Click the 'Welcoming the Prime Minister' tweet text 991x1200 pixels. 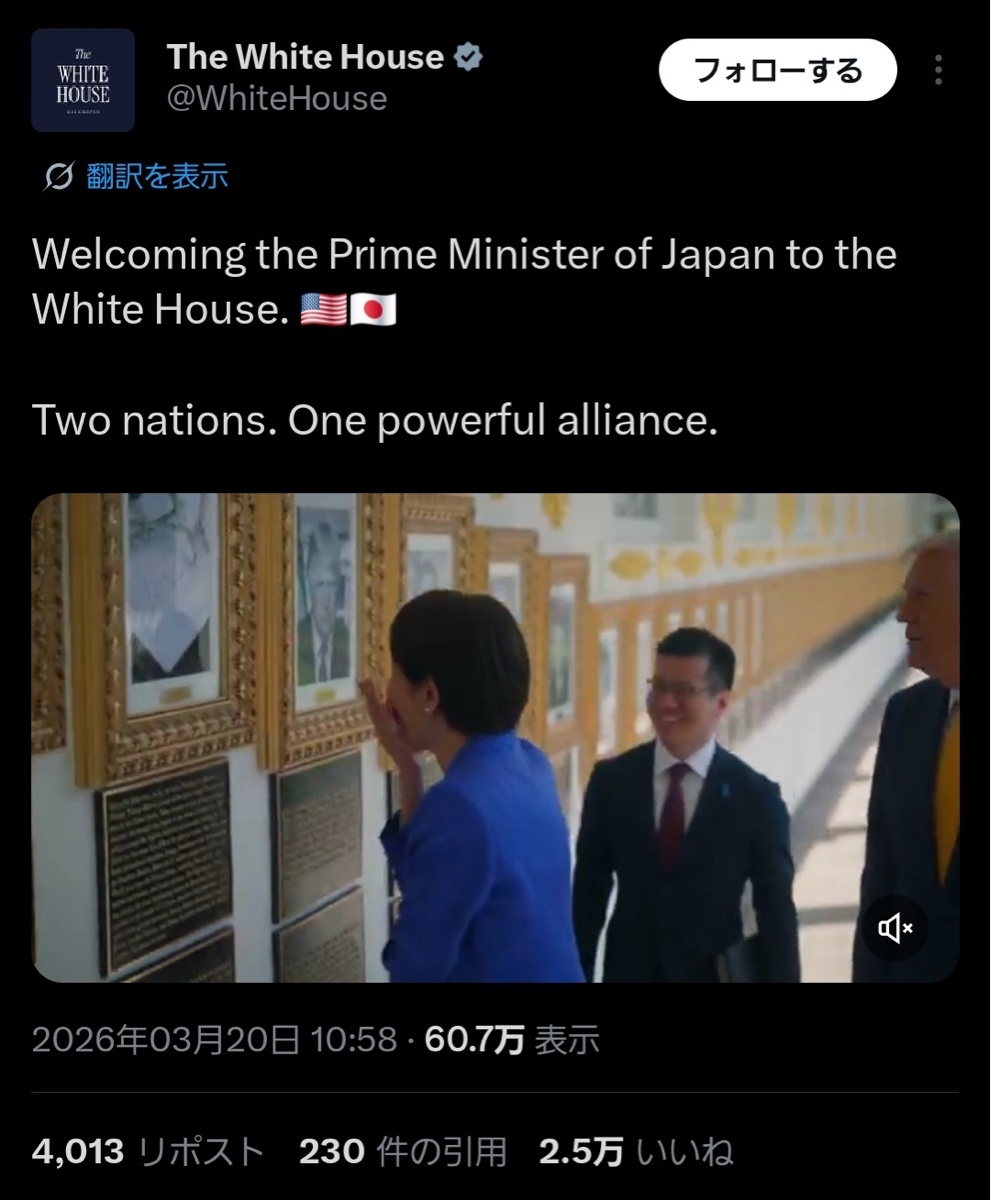click(464, 282)
